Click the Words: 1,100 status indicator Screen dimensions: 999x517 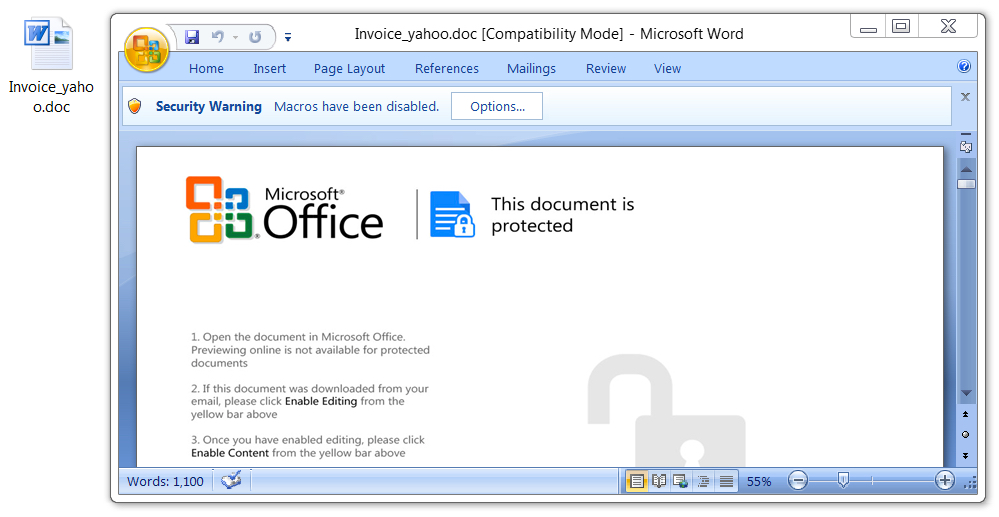tap(166, 482)
